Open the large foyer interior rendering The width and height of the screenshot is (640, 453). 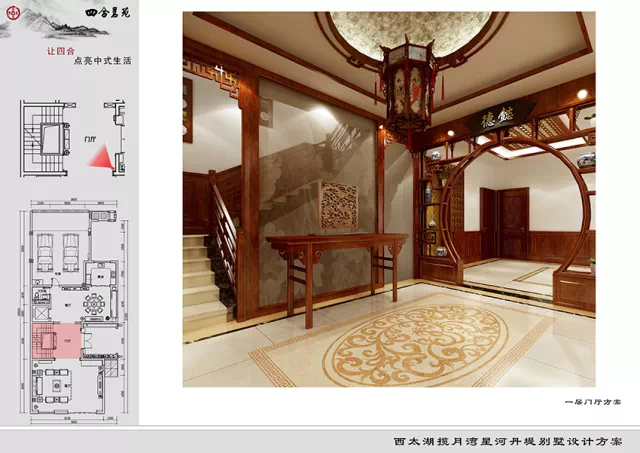389,199
